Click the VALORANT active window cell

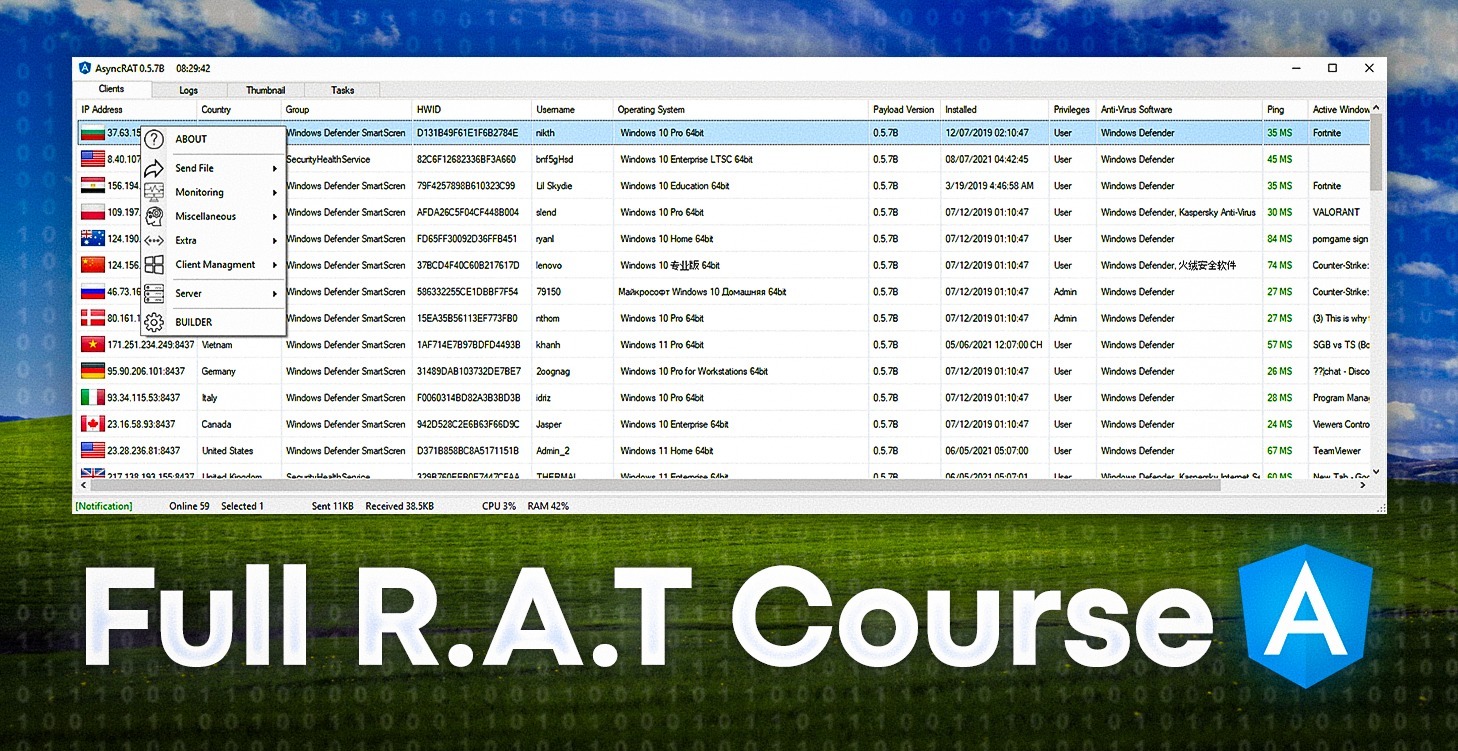pos(1336,212)
